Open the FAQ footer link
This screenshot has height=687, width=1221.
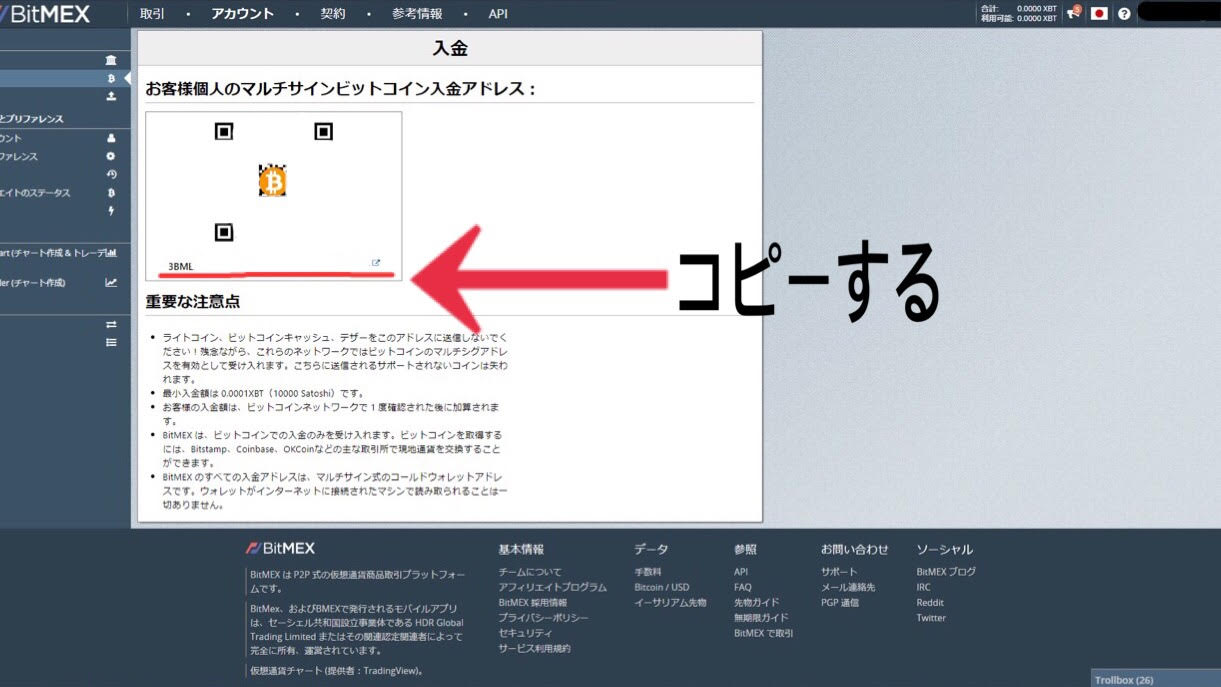[742, 587]
